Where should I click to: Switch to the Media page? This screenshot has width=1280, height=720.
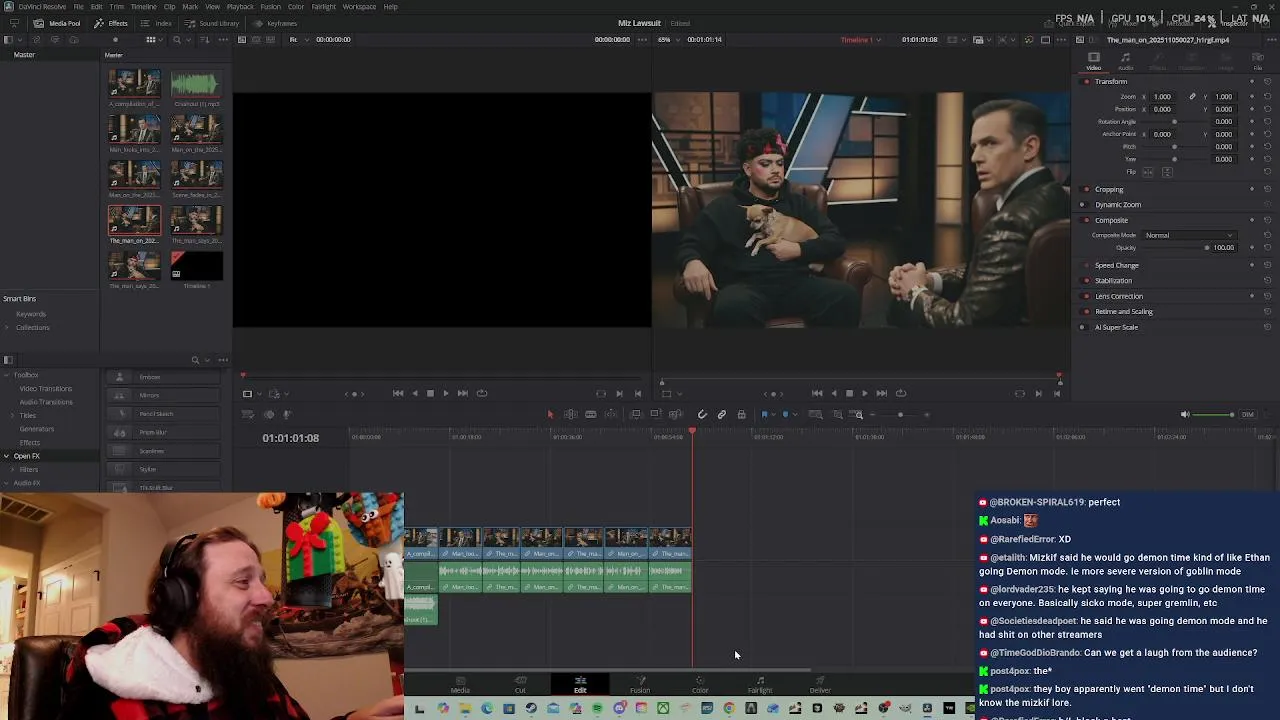tap(460, 684)
